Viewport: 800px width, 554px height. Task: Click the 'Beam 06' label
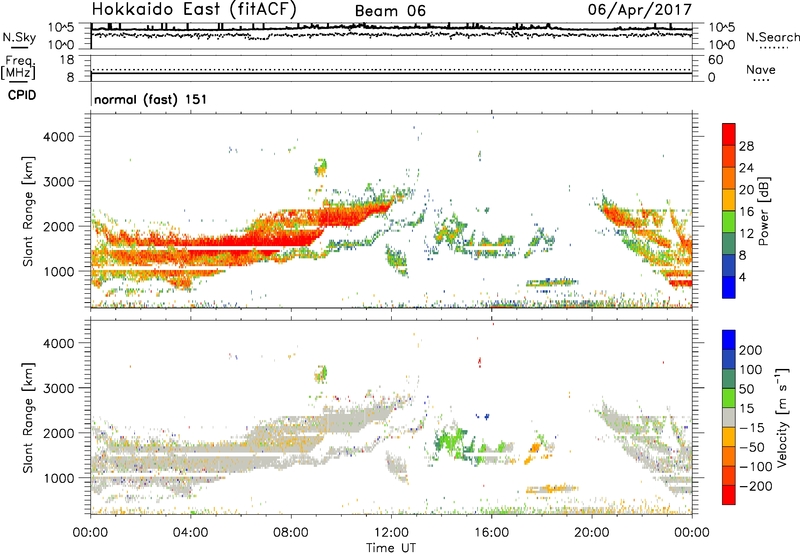tap(390, 11)
